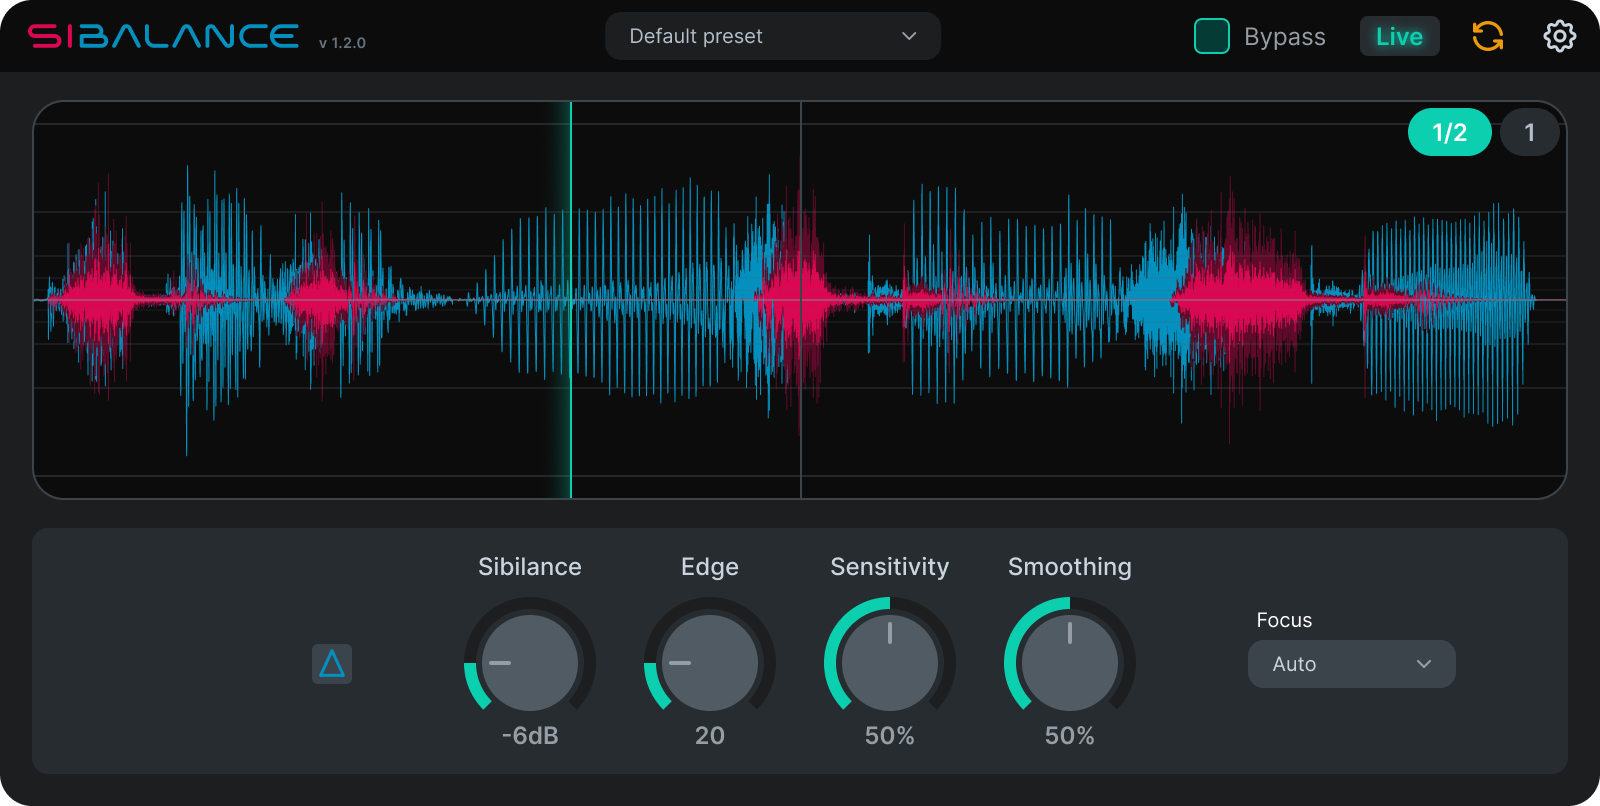The image size is (1600, 806).
Task: Click the Edge knob
Action: [710, 663]
